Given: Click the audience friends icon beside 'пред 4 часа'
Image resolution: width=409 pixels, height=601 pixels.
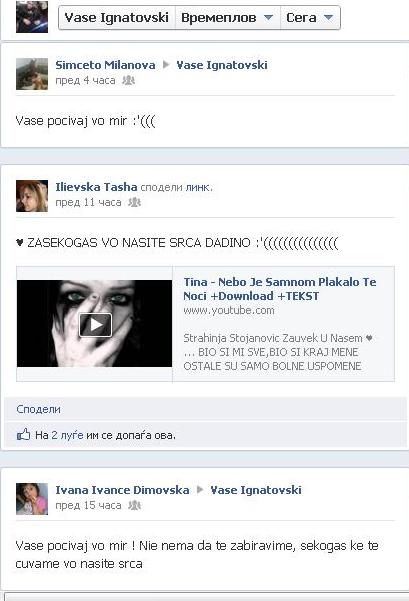Looking at the screenshot, I should tap(128, 80).
